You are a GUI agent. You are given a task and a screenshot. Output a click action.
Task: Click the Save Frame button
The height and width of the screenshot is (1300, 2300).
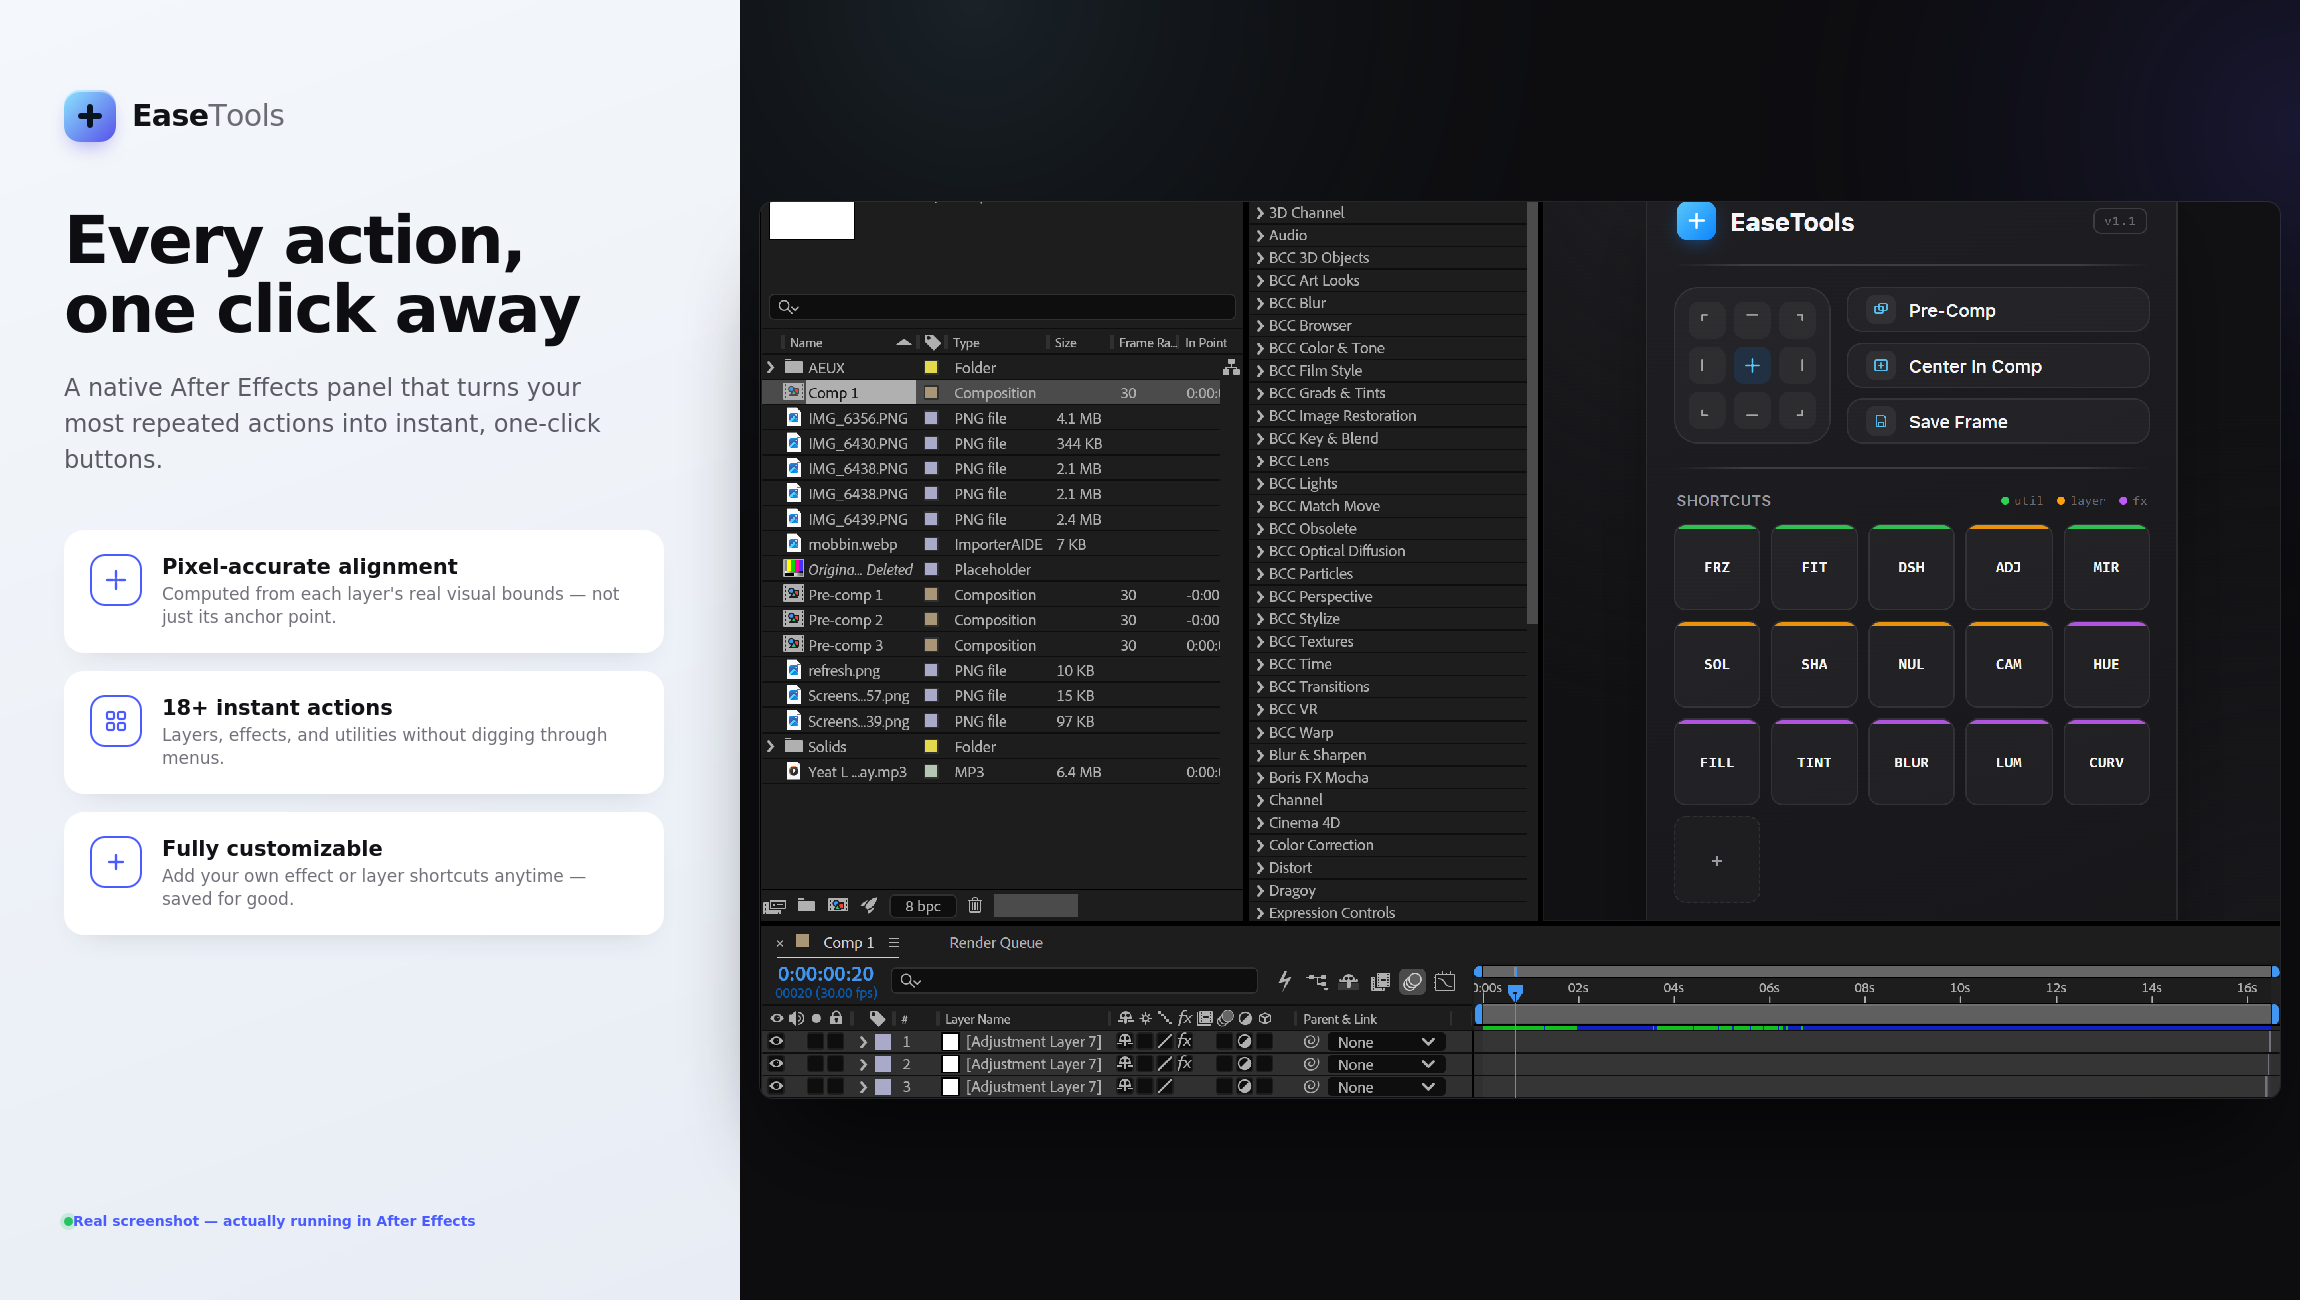point(1998,421)
